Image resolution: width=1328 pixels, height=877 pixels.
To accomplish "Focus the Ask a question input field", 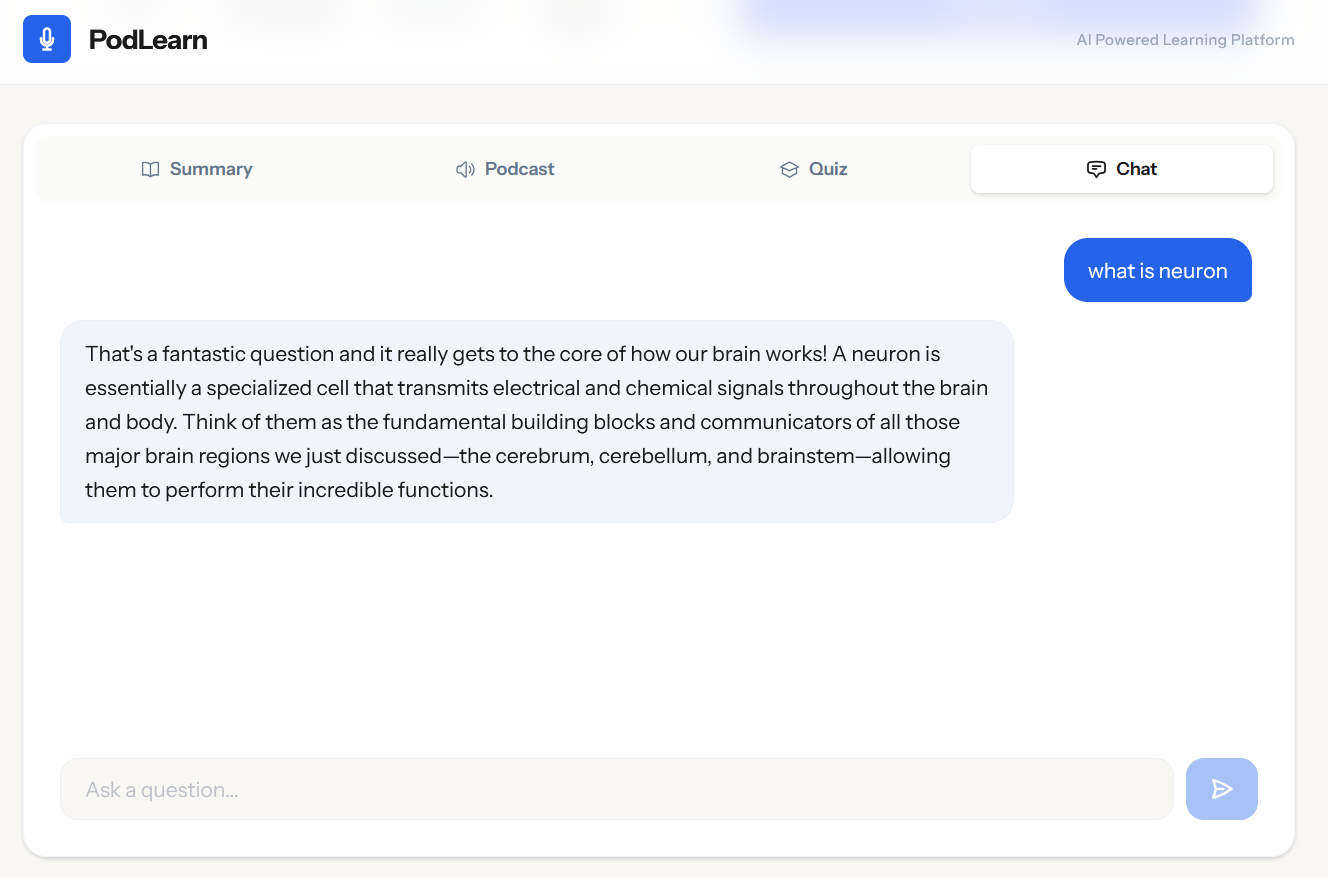I will click(x=617, y=789).
